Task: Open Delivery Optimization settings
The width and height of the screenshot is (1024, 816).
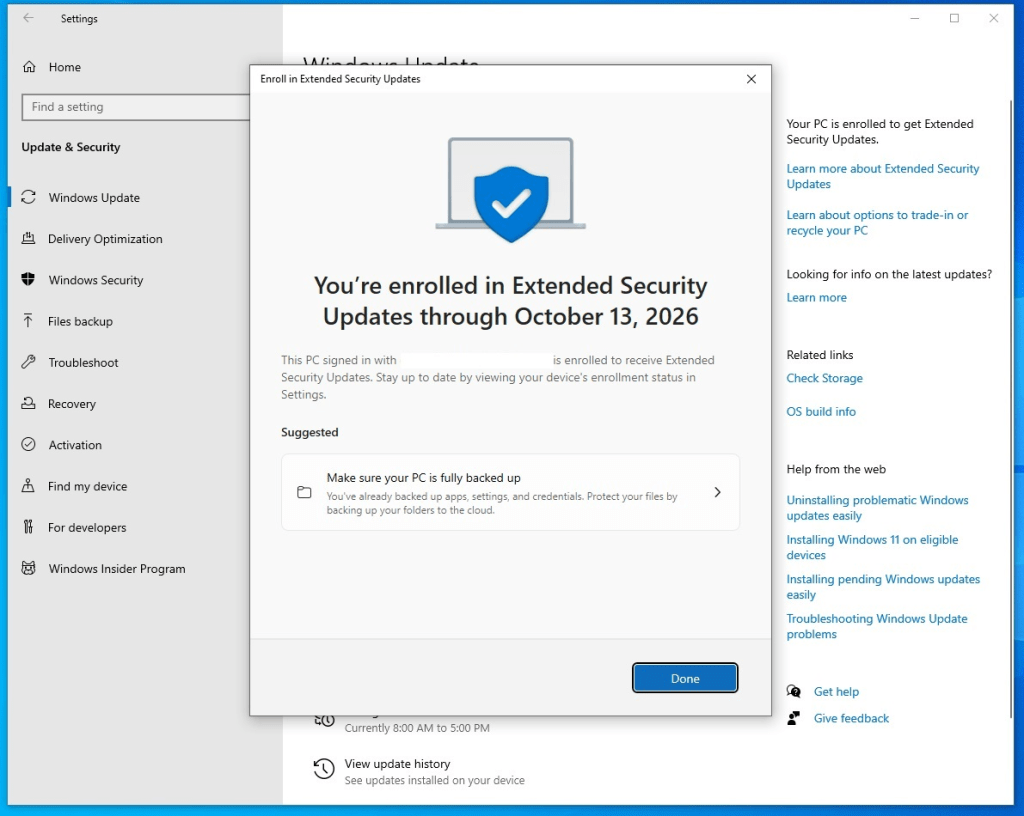Action: [105, 239]
